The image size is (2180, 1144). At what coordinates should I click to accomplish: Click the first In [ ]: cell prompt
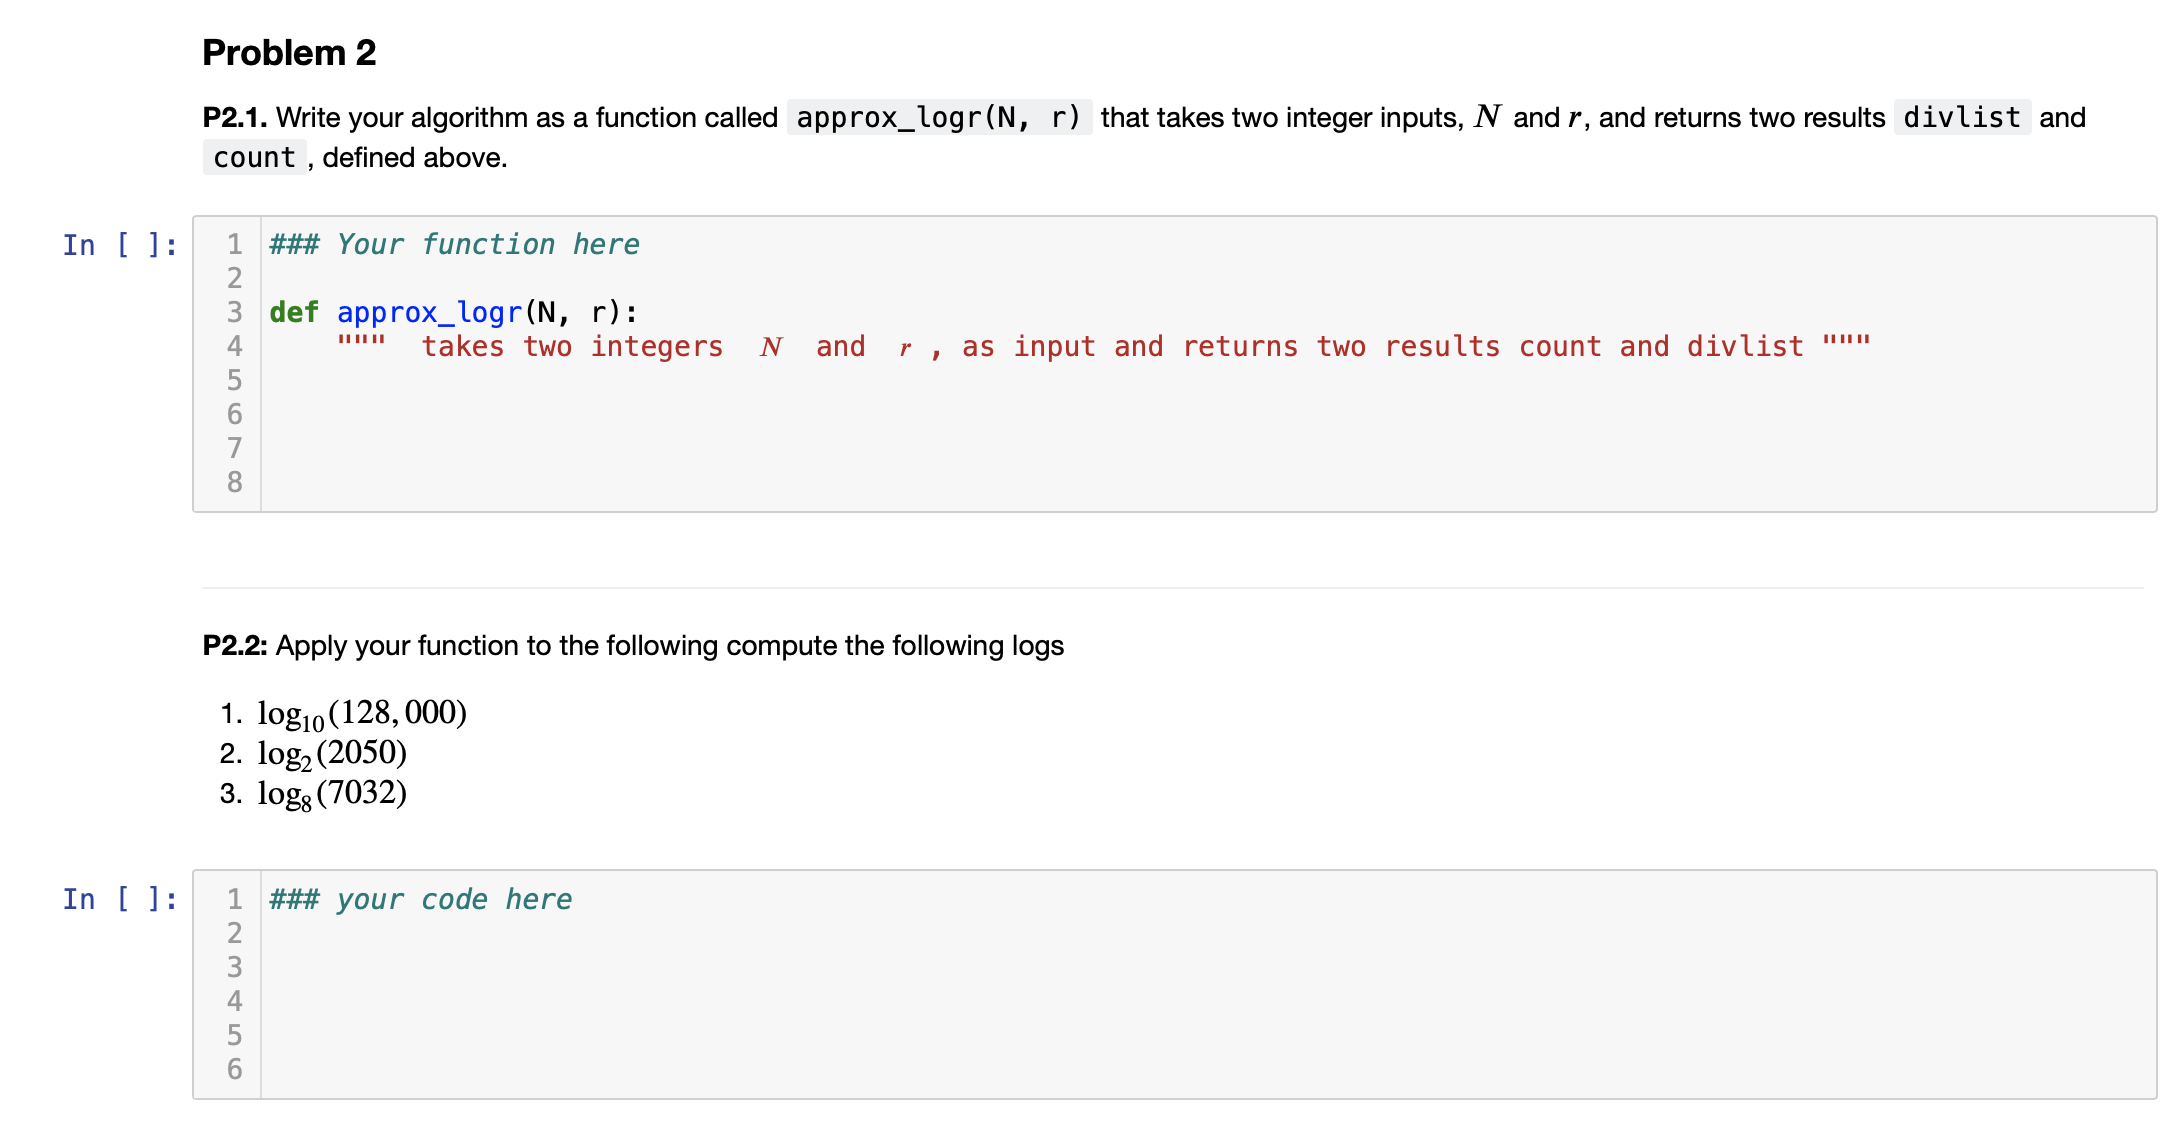tap(120, 245)
